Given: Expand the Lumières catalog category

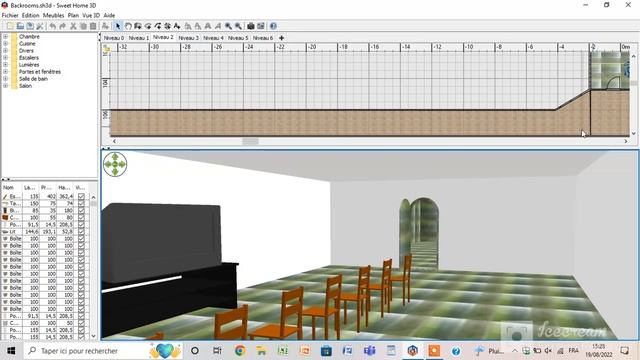Looking at the screenshot, I should click(5, 64).
